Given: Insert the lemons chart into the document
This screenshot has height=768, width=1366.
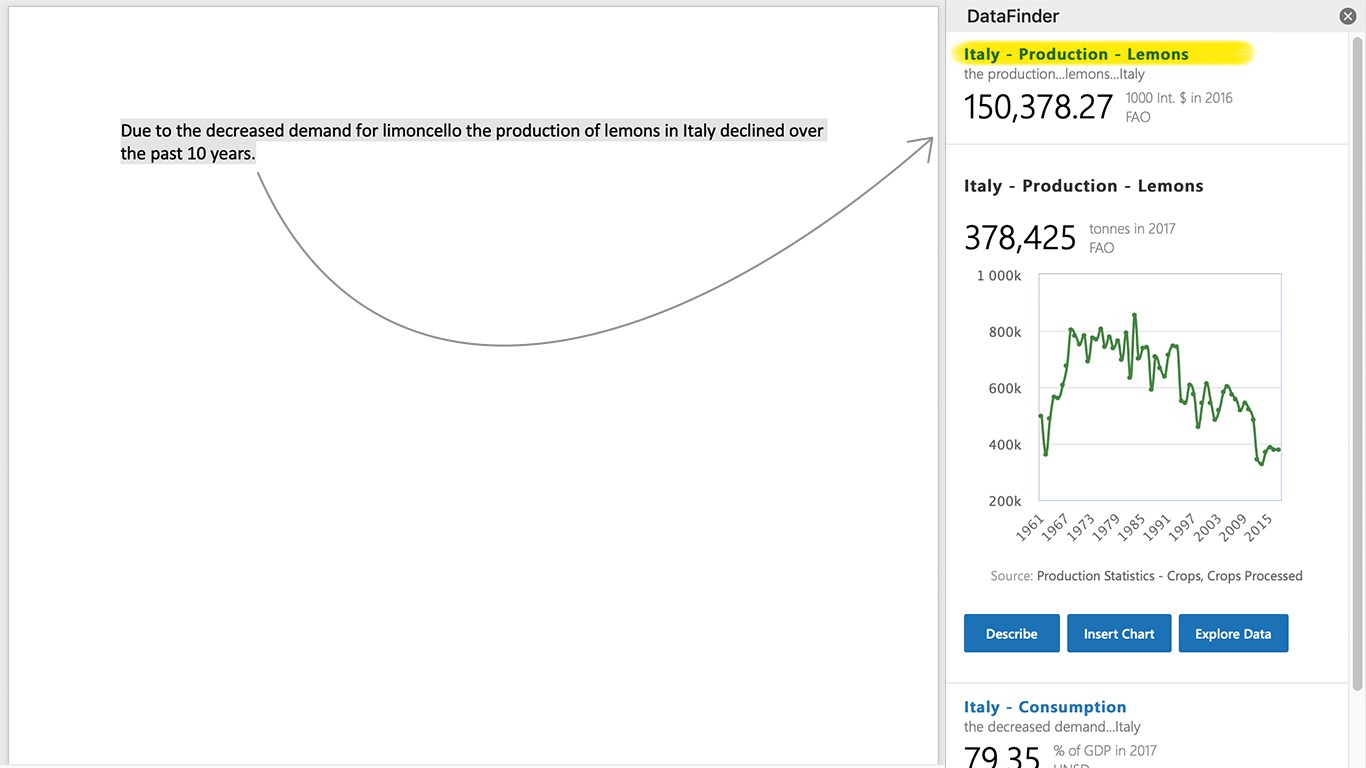Looking at the screenshot, I should 1118,634.
